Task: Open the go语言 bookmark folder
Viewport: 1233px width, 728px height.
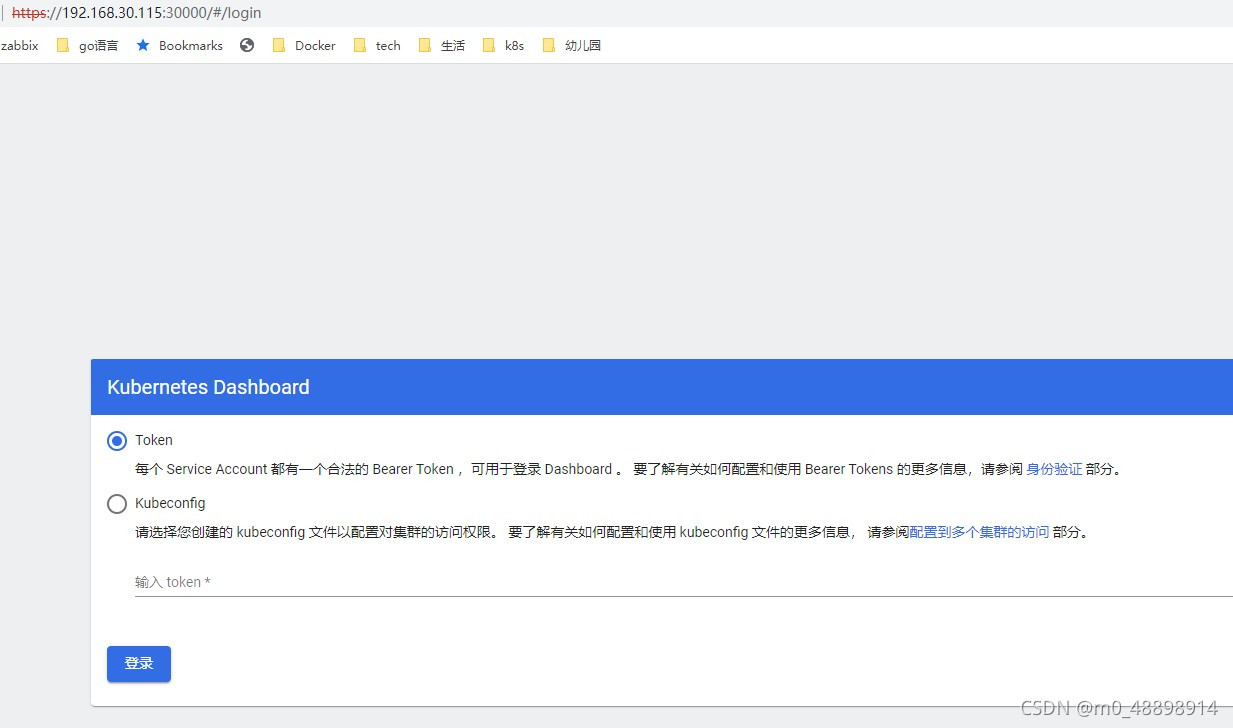Action: point(88,45)
